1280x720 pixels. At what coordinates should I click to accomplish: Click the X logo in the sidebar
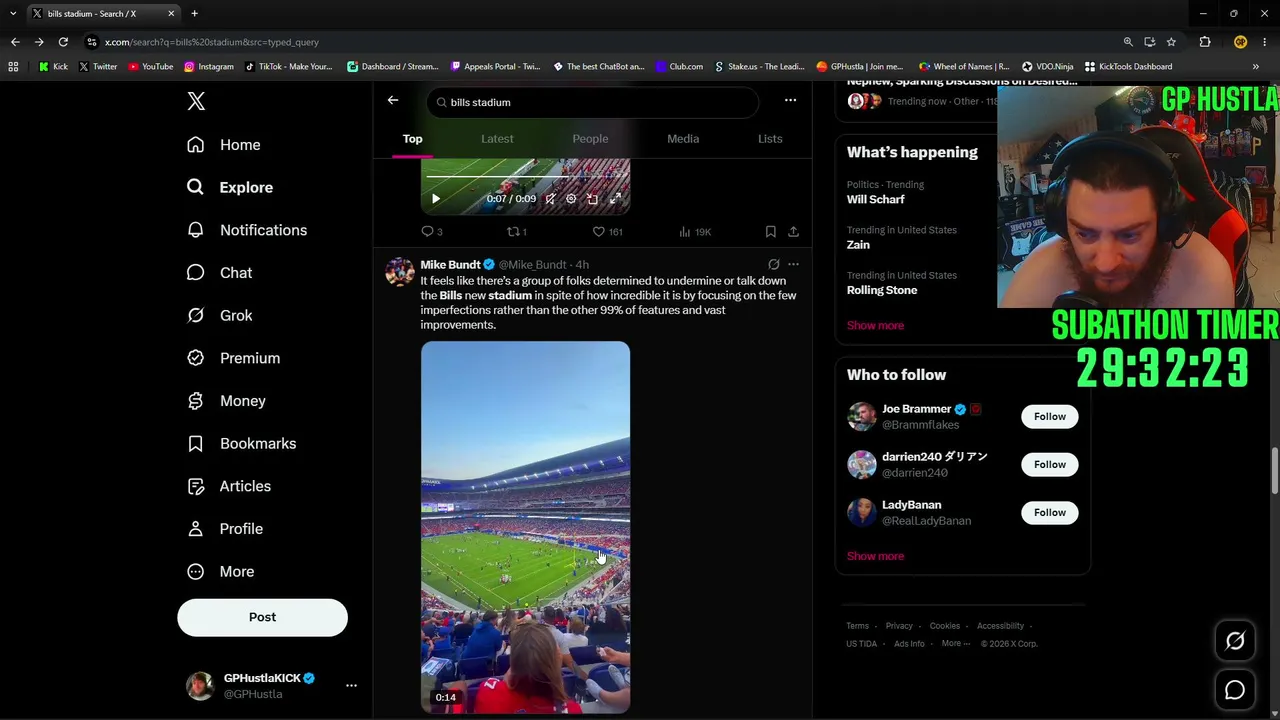click(196, 101)
